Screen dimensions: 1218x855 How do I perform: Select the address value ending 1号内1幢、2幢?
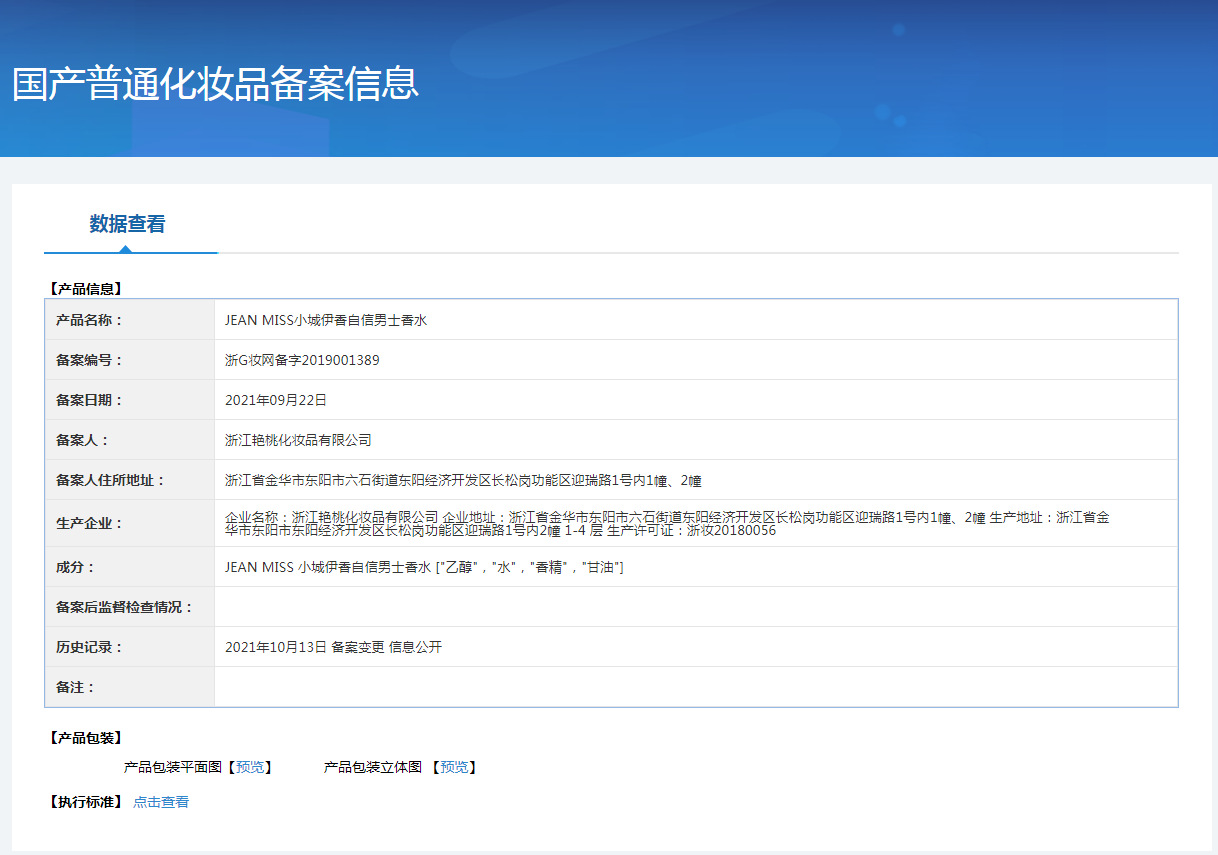(x=463, y=480)
